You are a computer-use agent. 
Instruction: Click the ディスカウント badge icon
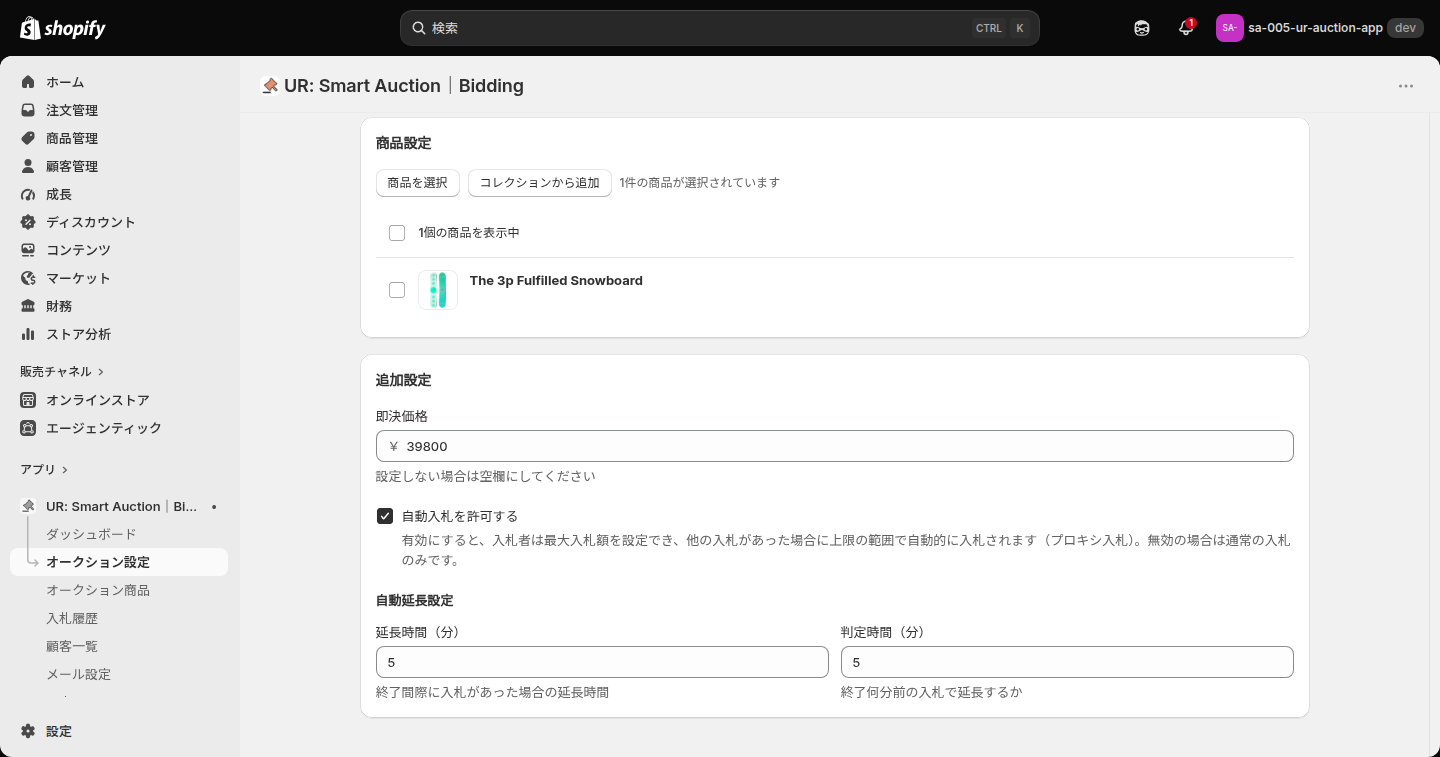[x=28, y=222]
